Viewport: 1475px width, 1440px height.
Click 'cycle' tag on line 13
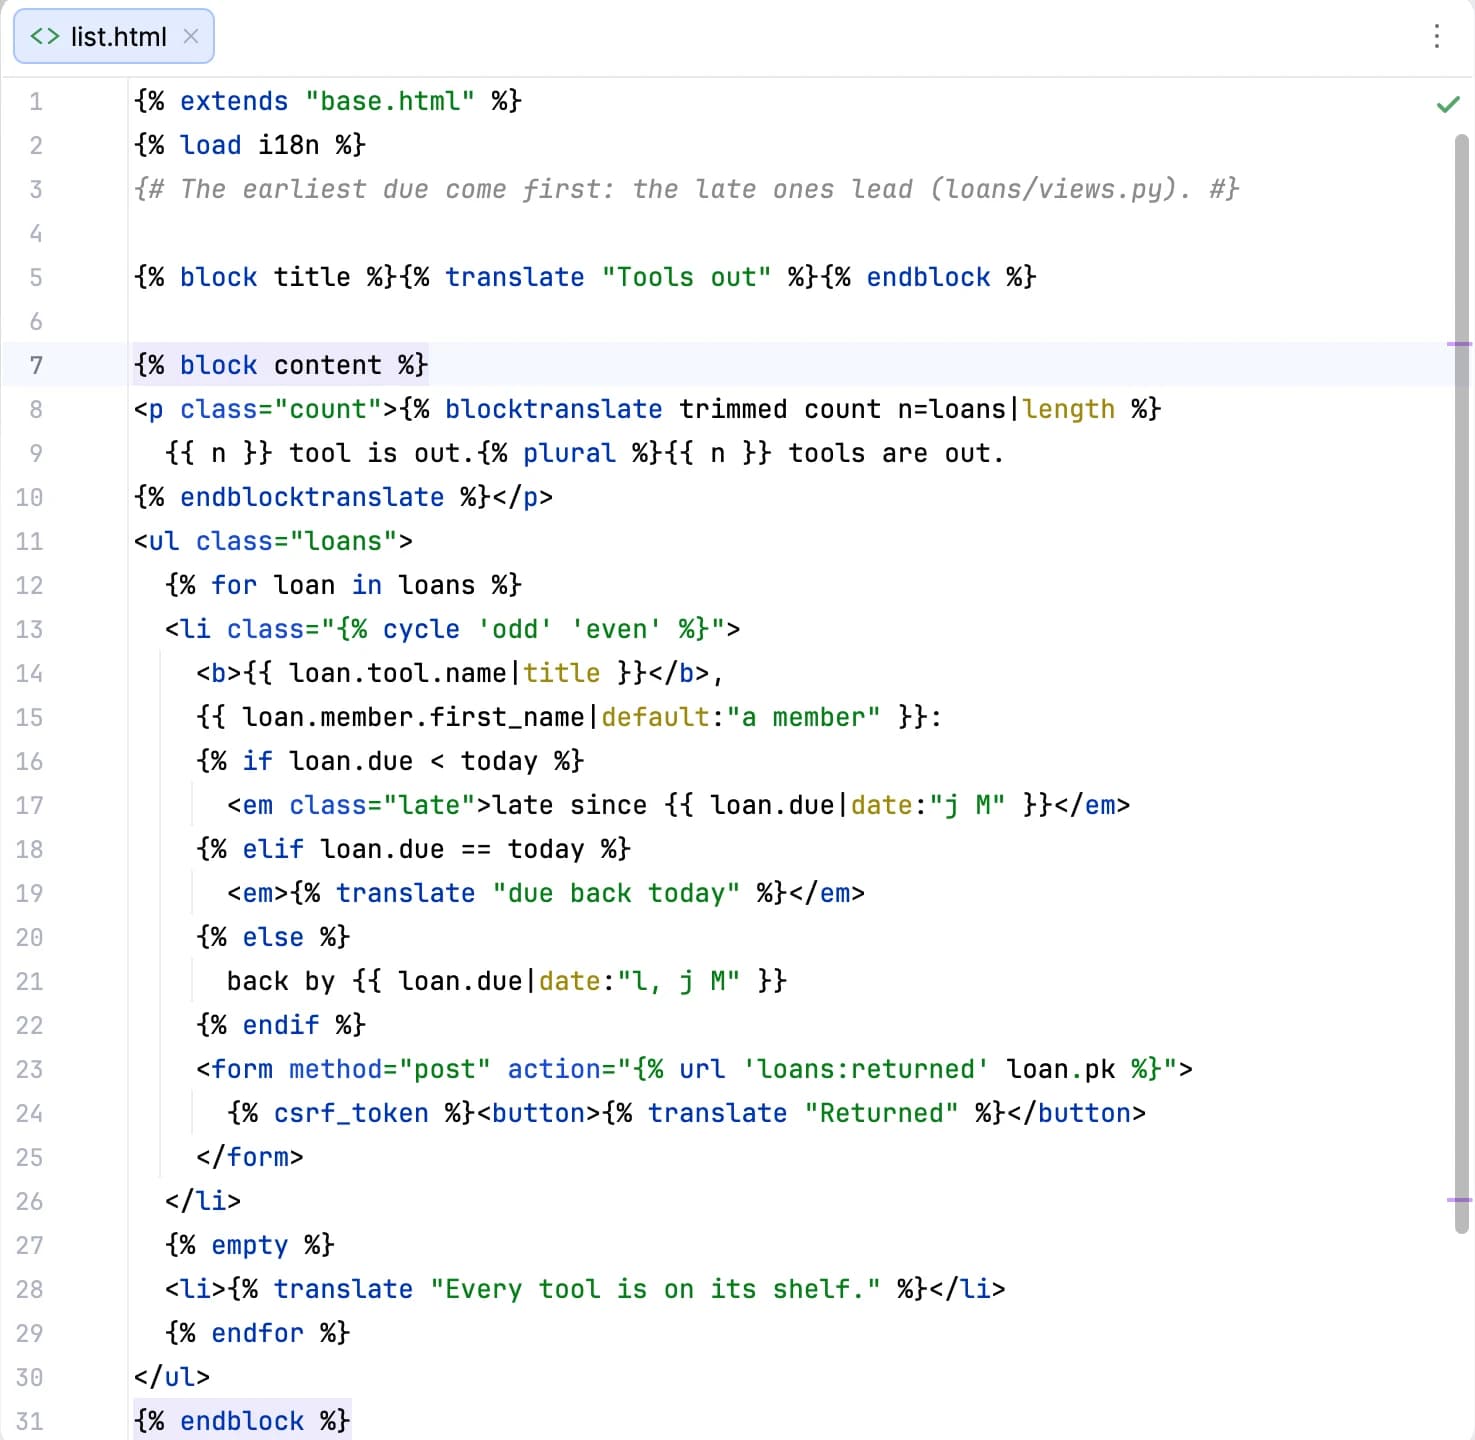click(421, 629)
